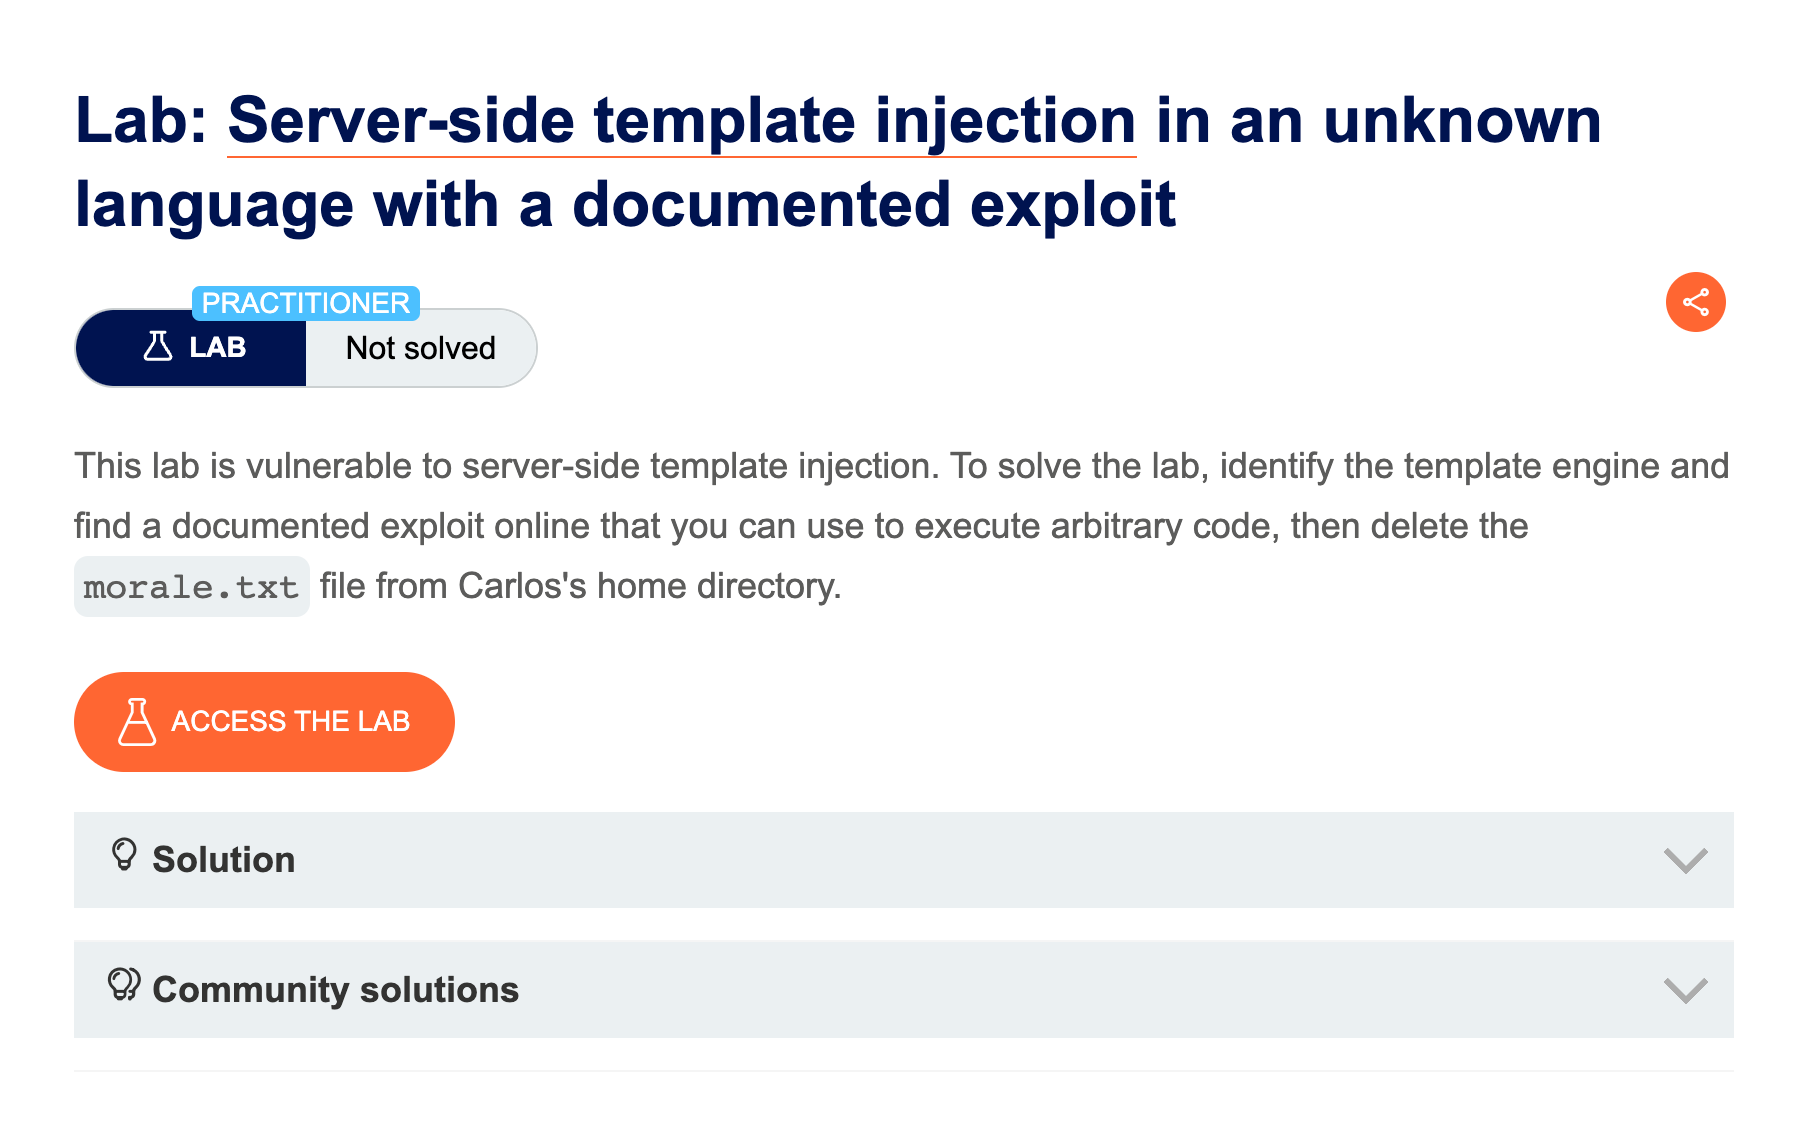Viewport: 1812px width, 1148px height.
Task: Click the flask icon on the Access button
Action: tap(137, 722)
